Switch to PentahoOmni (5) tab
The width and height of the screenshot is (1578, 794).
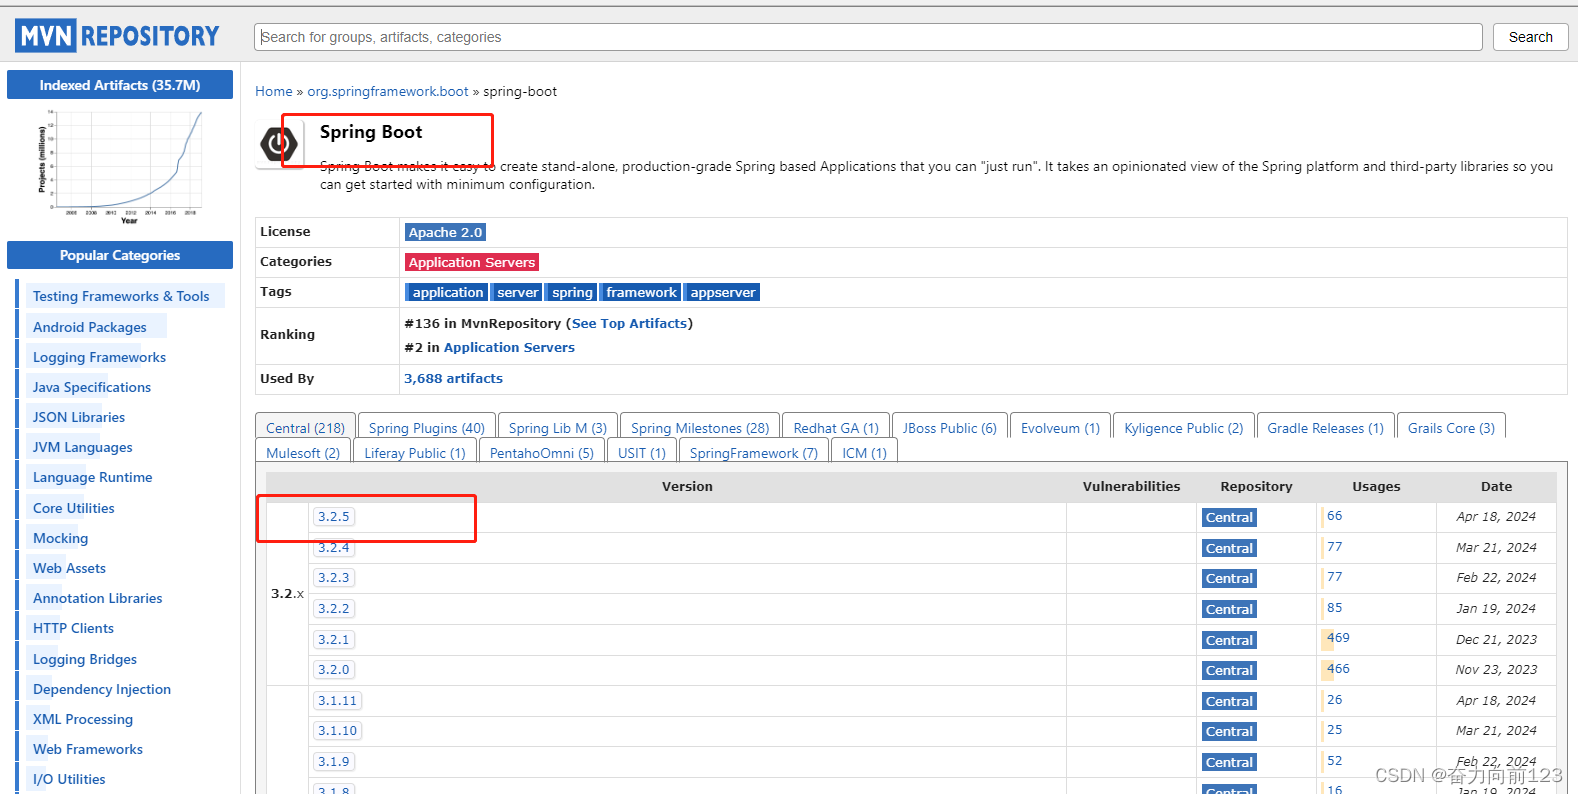pos(541,452)
